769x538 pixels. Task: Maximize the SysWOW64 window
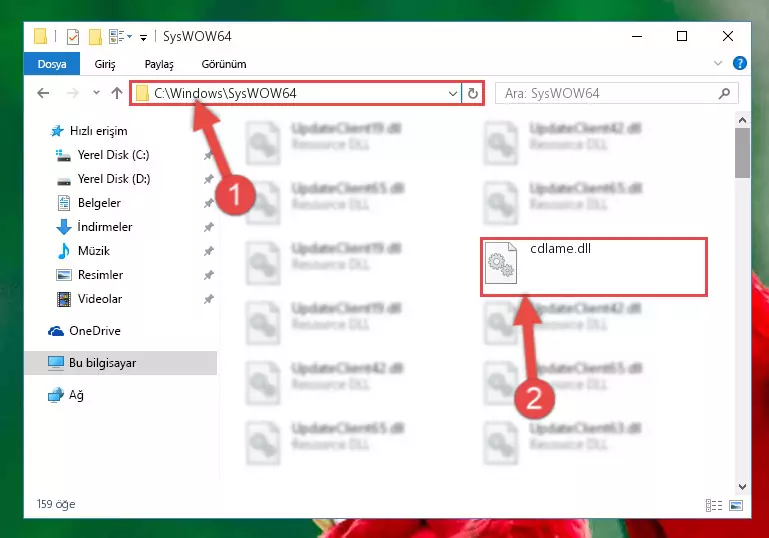[682, 36]
